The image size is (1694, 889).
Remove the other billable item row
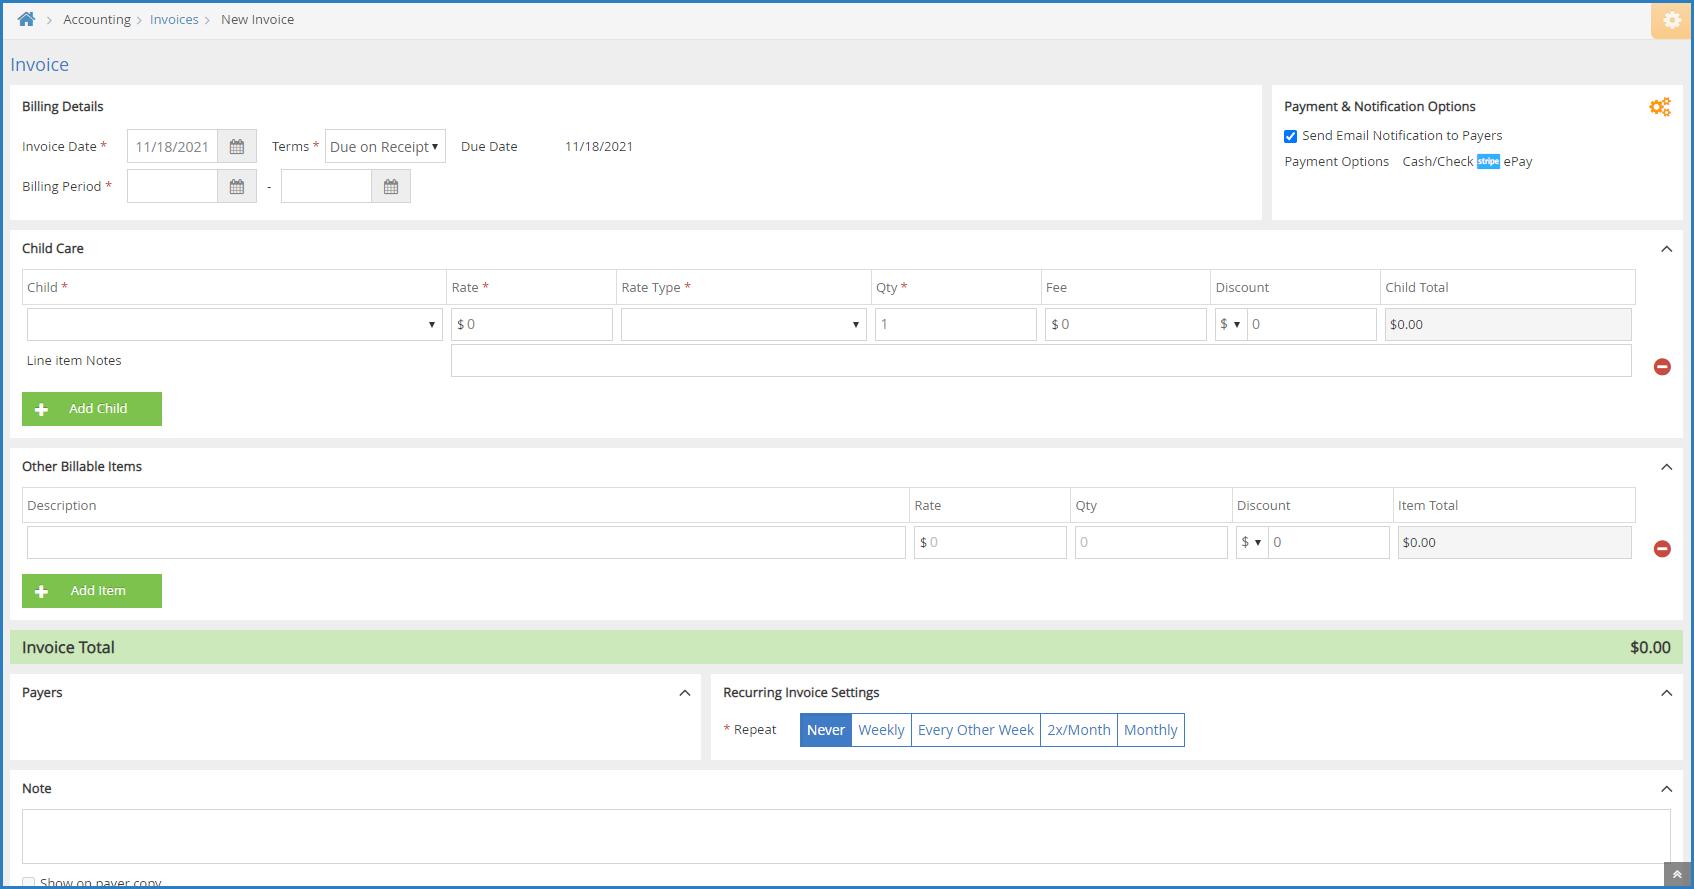pos(1662,549)
